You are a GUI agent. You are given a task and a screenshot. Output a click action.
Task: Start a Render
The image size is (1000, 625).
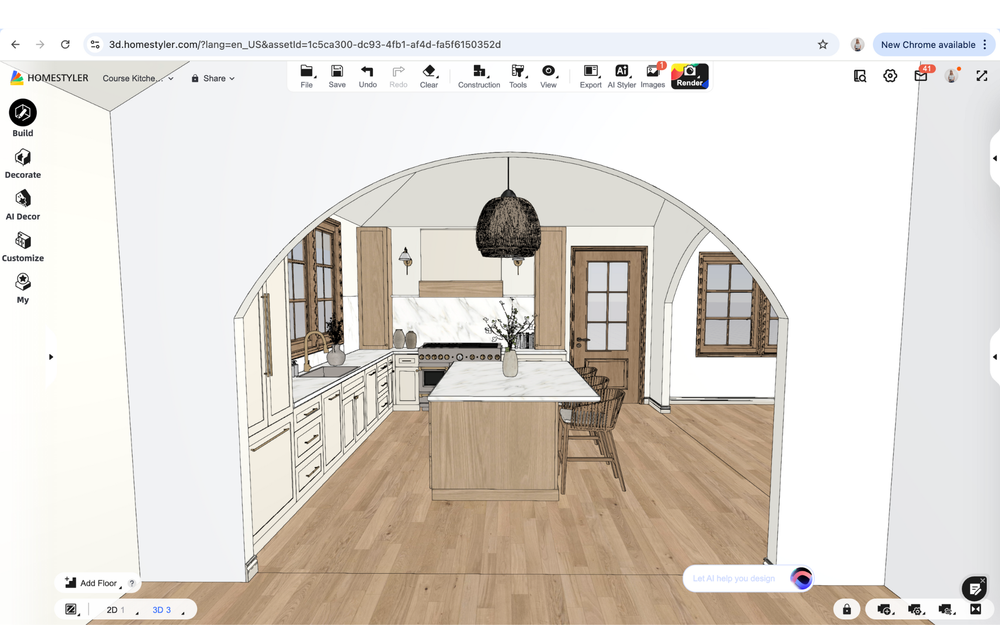(x=689, y=75)
